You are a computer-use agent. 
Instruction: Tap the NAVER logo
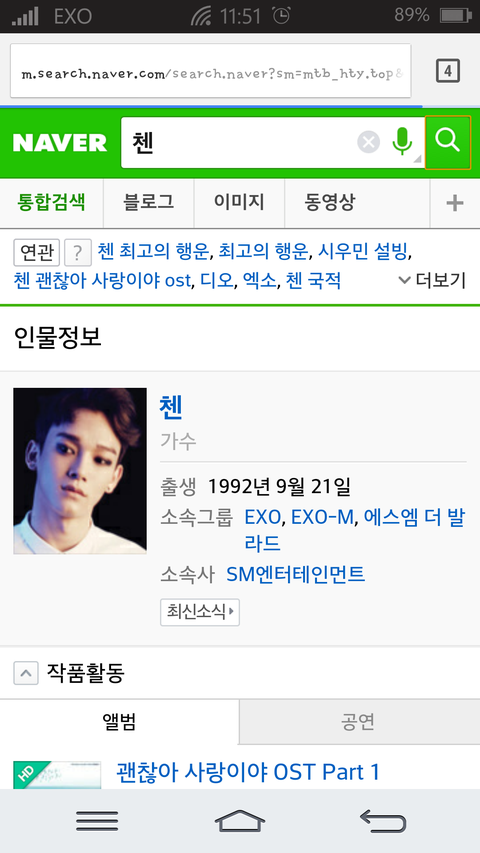click(60, 143)
